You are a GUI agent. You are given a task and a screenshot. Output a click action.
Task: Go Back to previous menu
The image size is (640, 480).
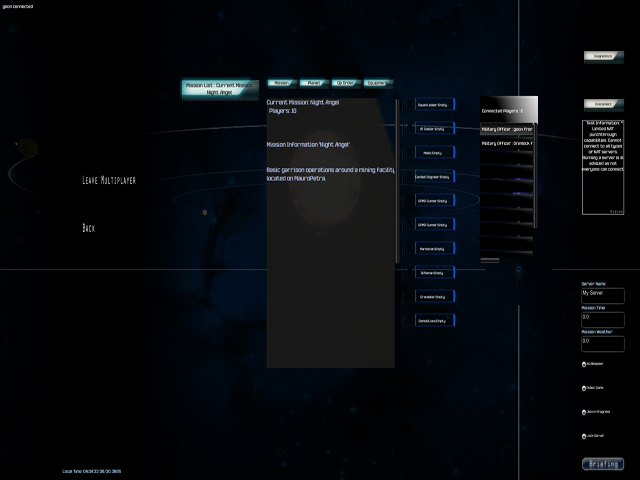tap(89, 228)
